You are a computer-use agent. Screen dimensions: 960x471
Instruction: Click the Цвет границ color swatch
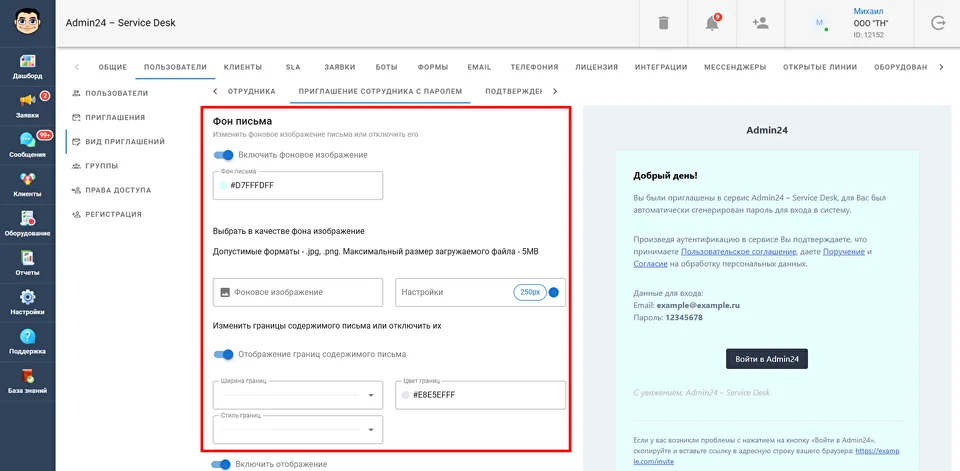[x=405, y=396]
